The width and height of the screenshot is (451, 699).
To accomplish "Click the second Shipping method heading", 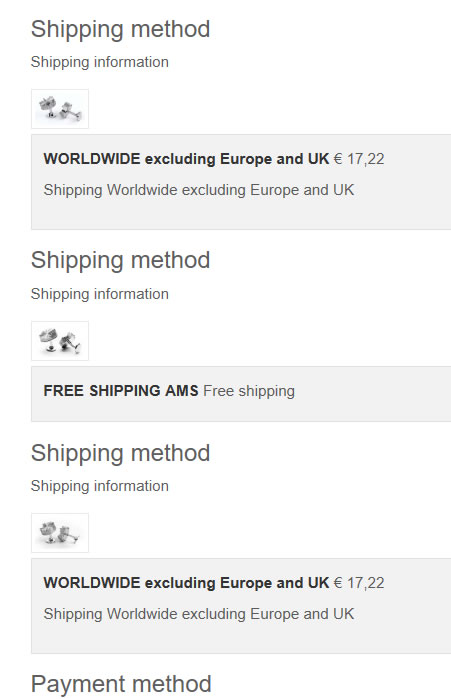I will 120,260.
